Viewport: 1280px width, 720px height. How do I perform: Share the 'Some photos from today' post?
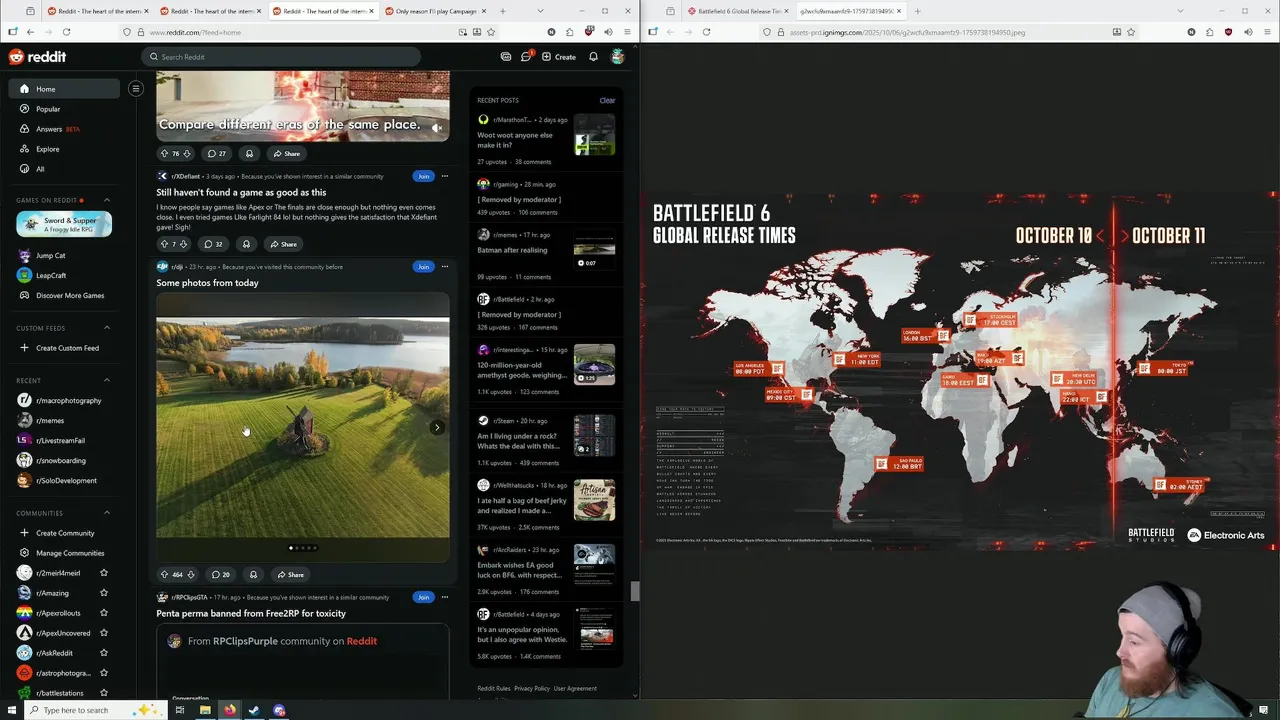click(290, 574)
